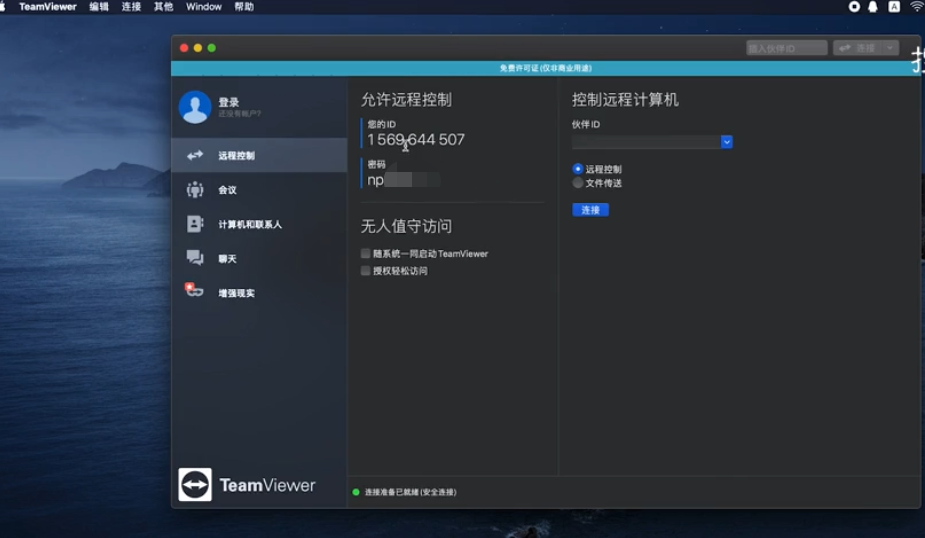The image size is (925, 538).
Task: Enable 授权轻松访问 checkbox
Action: click(x=365, y=271)
